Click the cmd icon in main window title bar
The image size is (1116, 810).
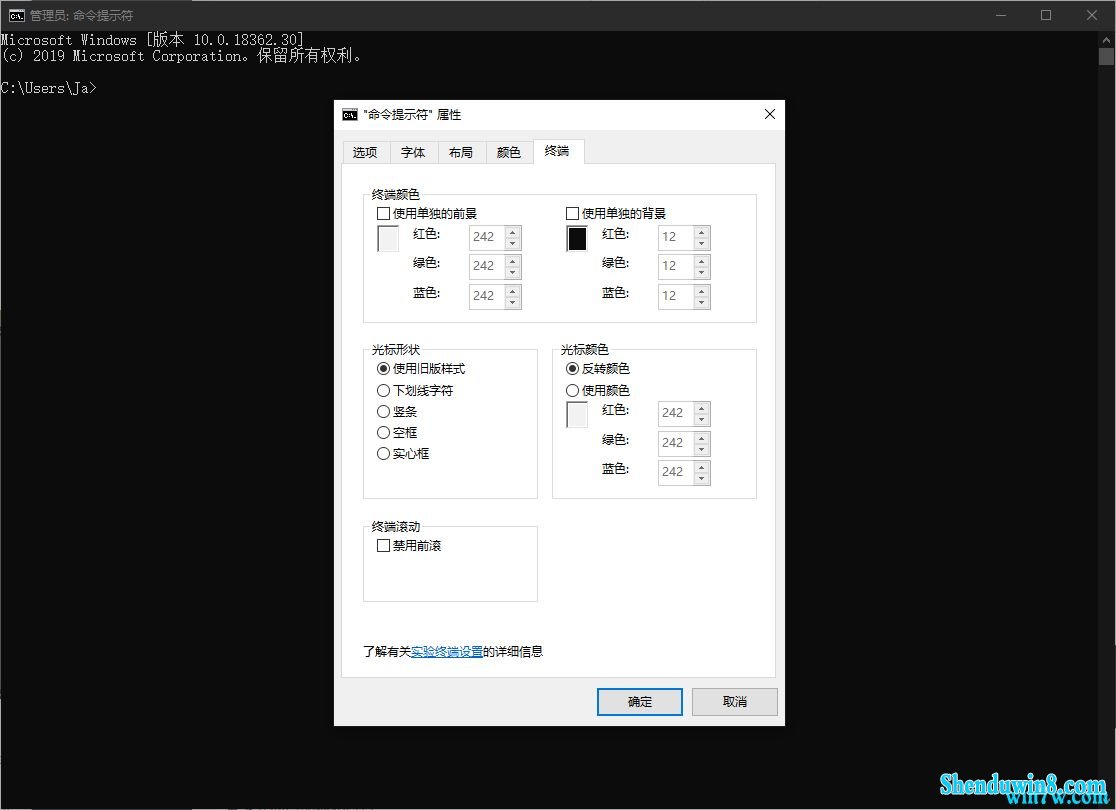point(16,16)
